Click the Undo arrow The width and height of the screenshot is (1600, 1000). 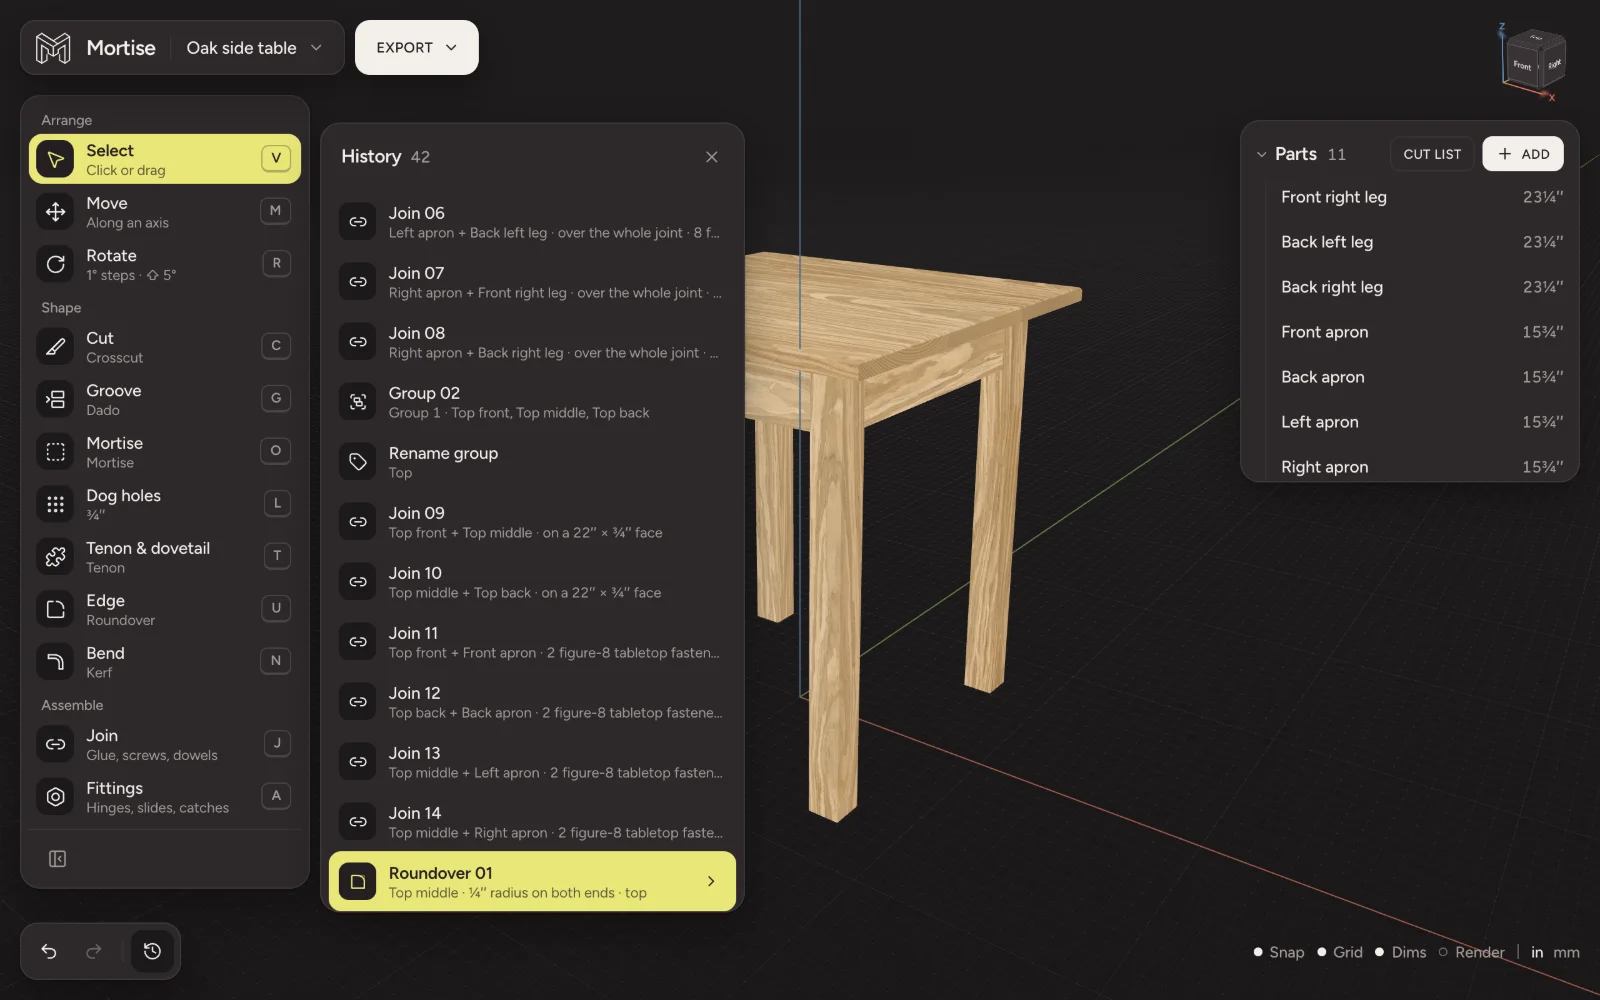pos(49,951)
